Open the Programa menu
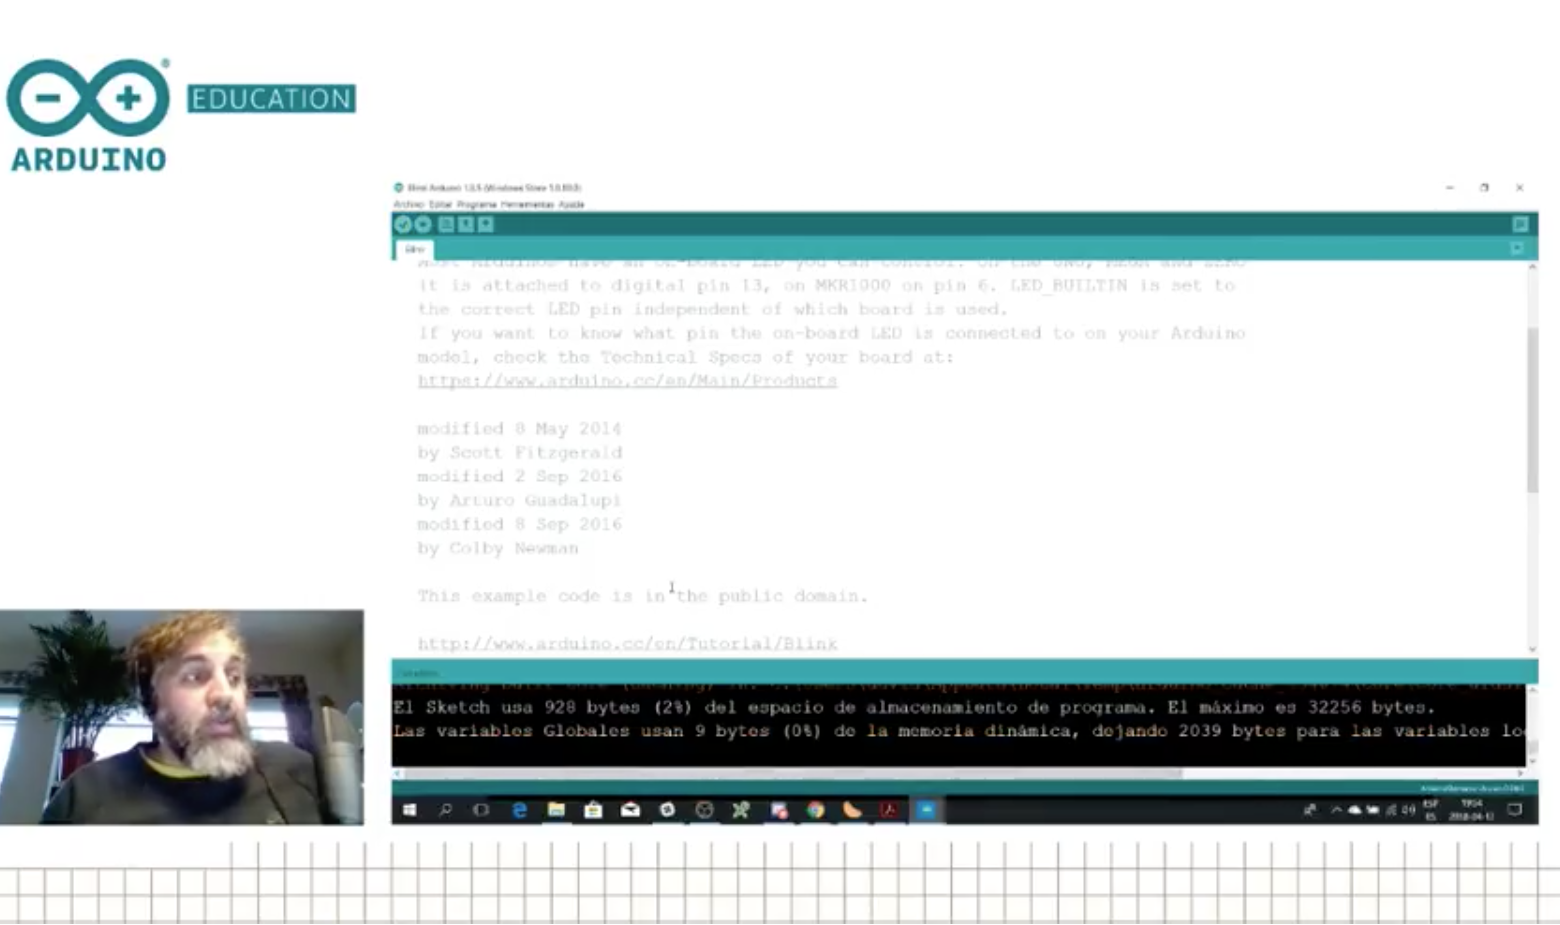Viewport: 1560px width, 925px height. (476, 204)
